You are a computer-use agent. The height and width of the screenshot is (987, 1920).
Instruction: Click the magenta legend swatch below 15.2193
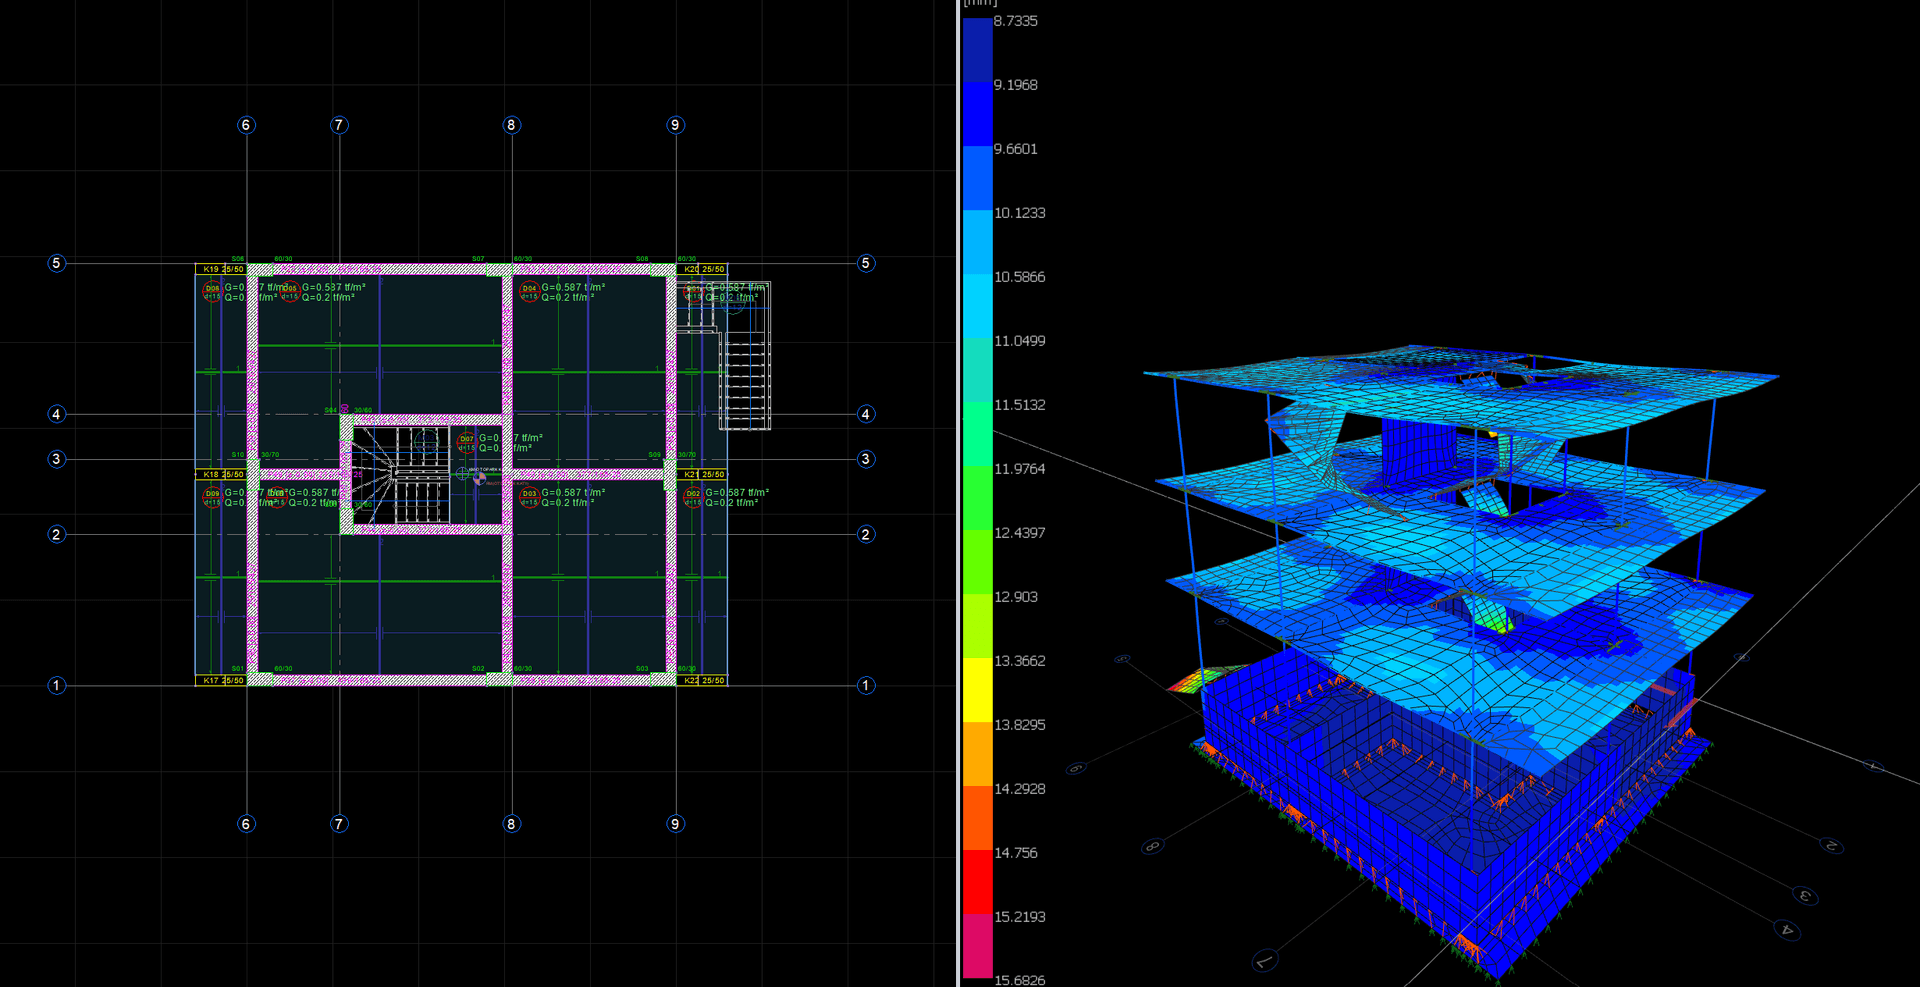click(x=977, y=945)
